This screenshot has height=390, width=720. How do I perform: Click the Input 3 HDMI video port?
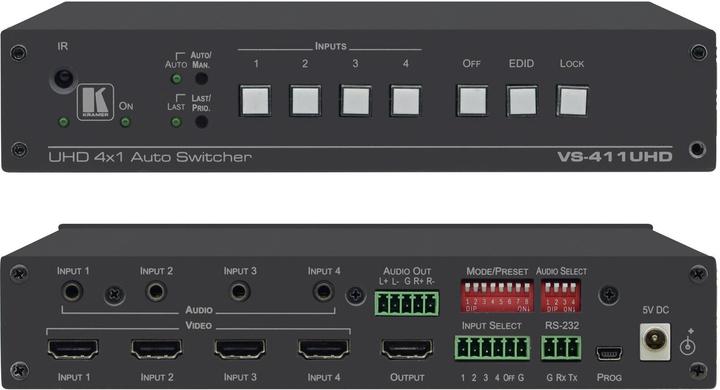pos(240,350)
